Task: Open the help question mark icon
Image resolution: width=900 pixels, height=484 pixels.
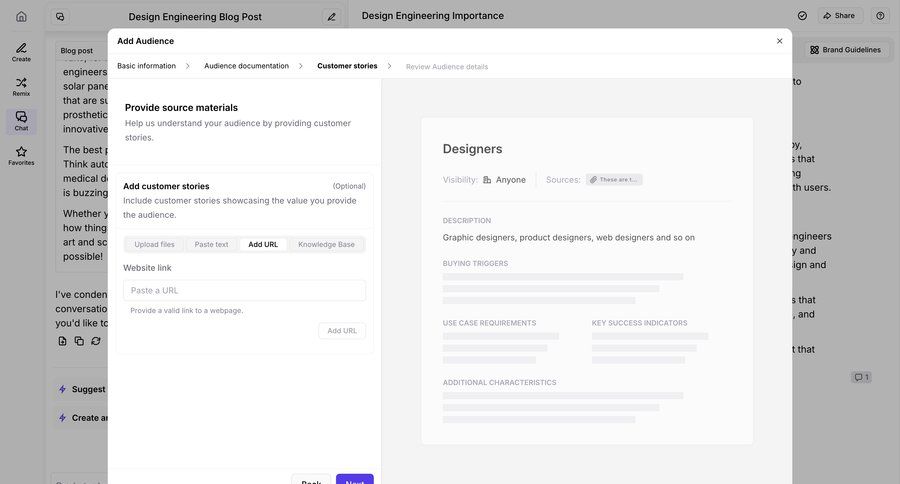Action: point(880,16)
